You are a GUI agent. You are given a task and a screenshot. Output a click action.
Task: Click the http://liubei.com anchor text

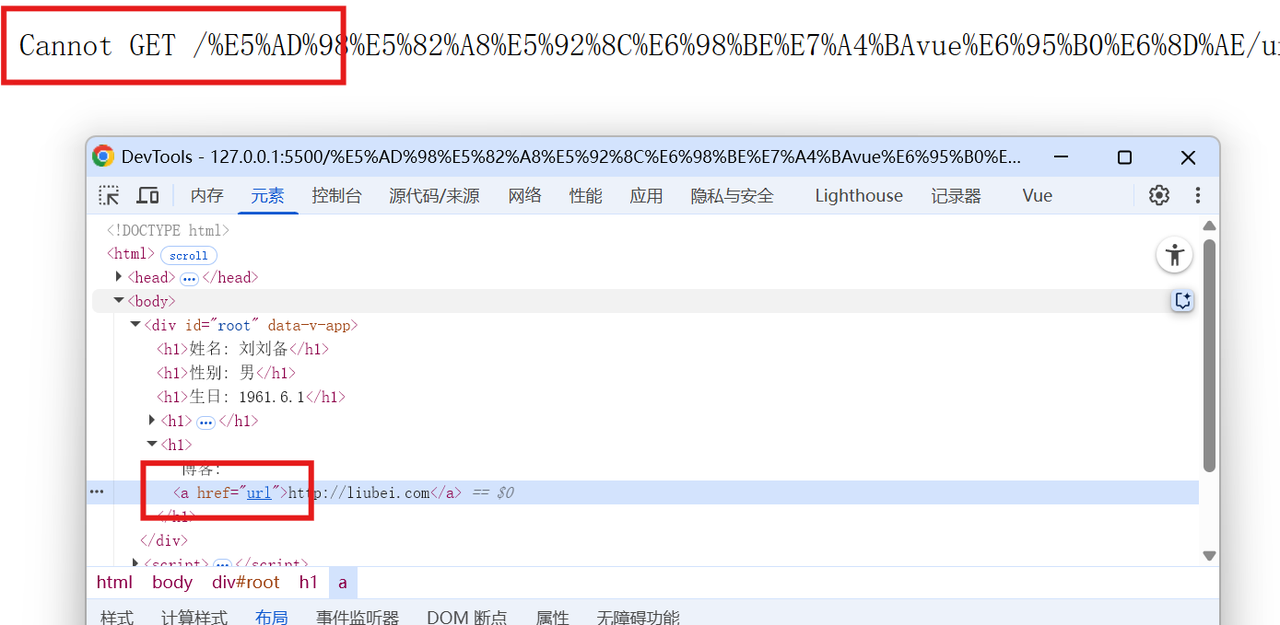359,493
